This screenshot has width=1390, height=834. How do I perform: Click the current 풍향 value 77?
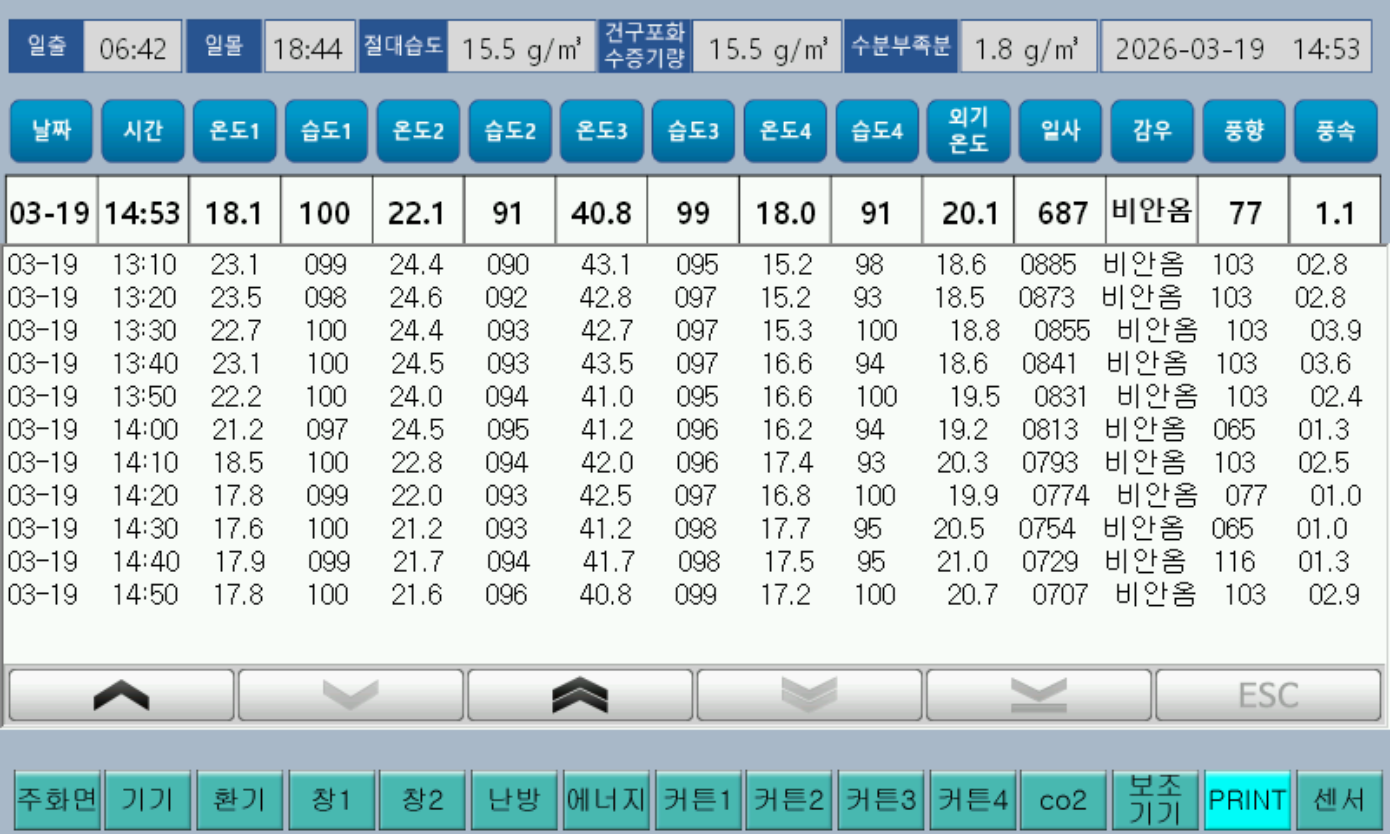click(x=1244, y=212)
